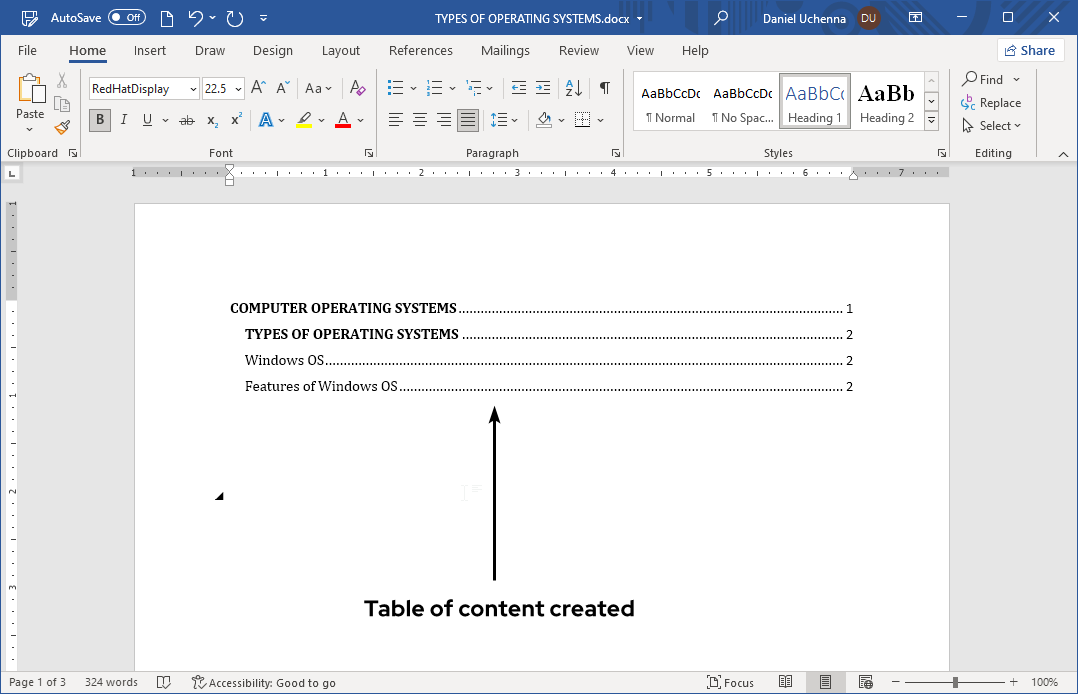
Task: Open the Sort dialog
Action: point(572,88)
